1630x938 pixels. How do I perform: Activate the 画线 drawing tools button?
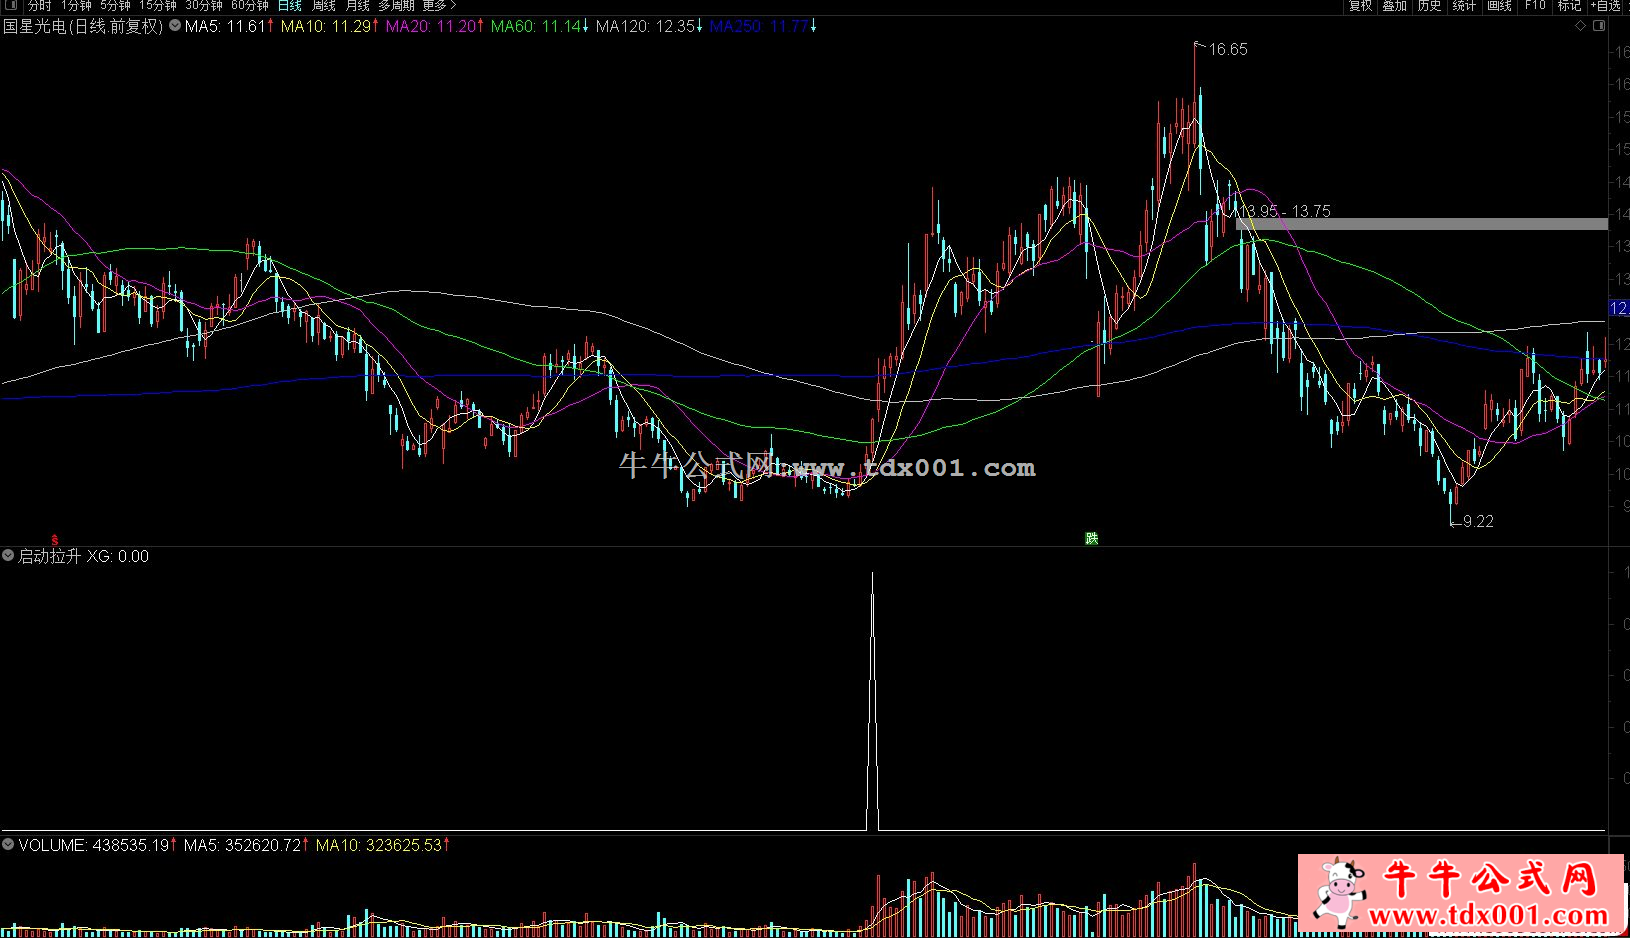1499,5
